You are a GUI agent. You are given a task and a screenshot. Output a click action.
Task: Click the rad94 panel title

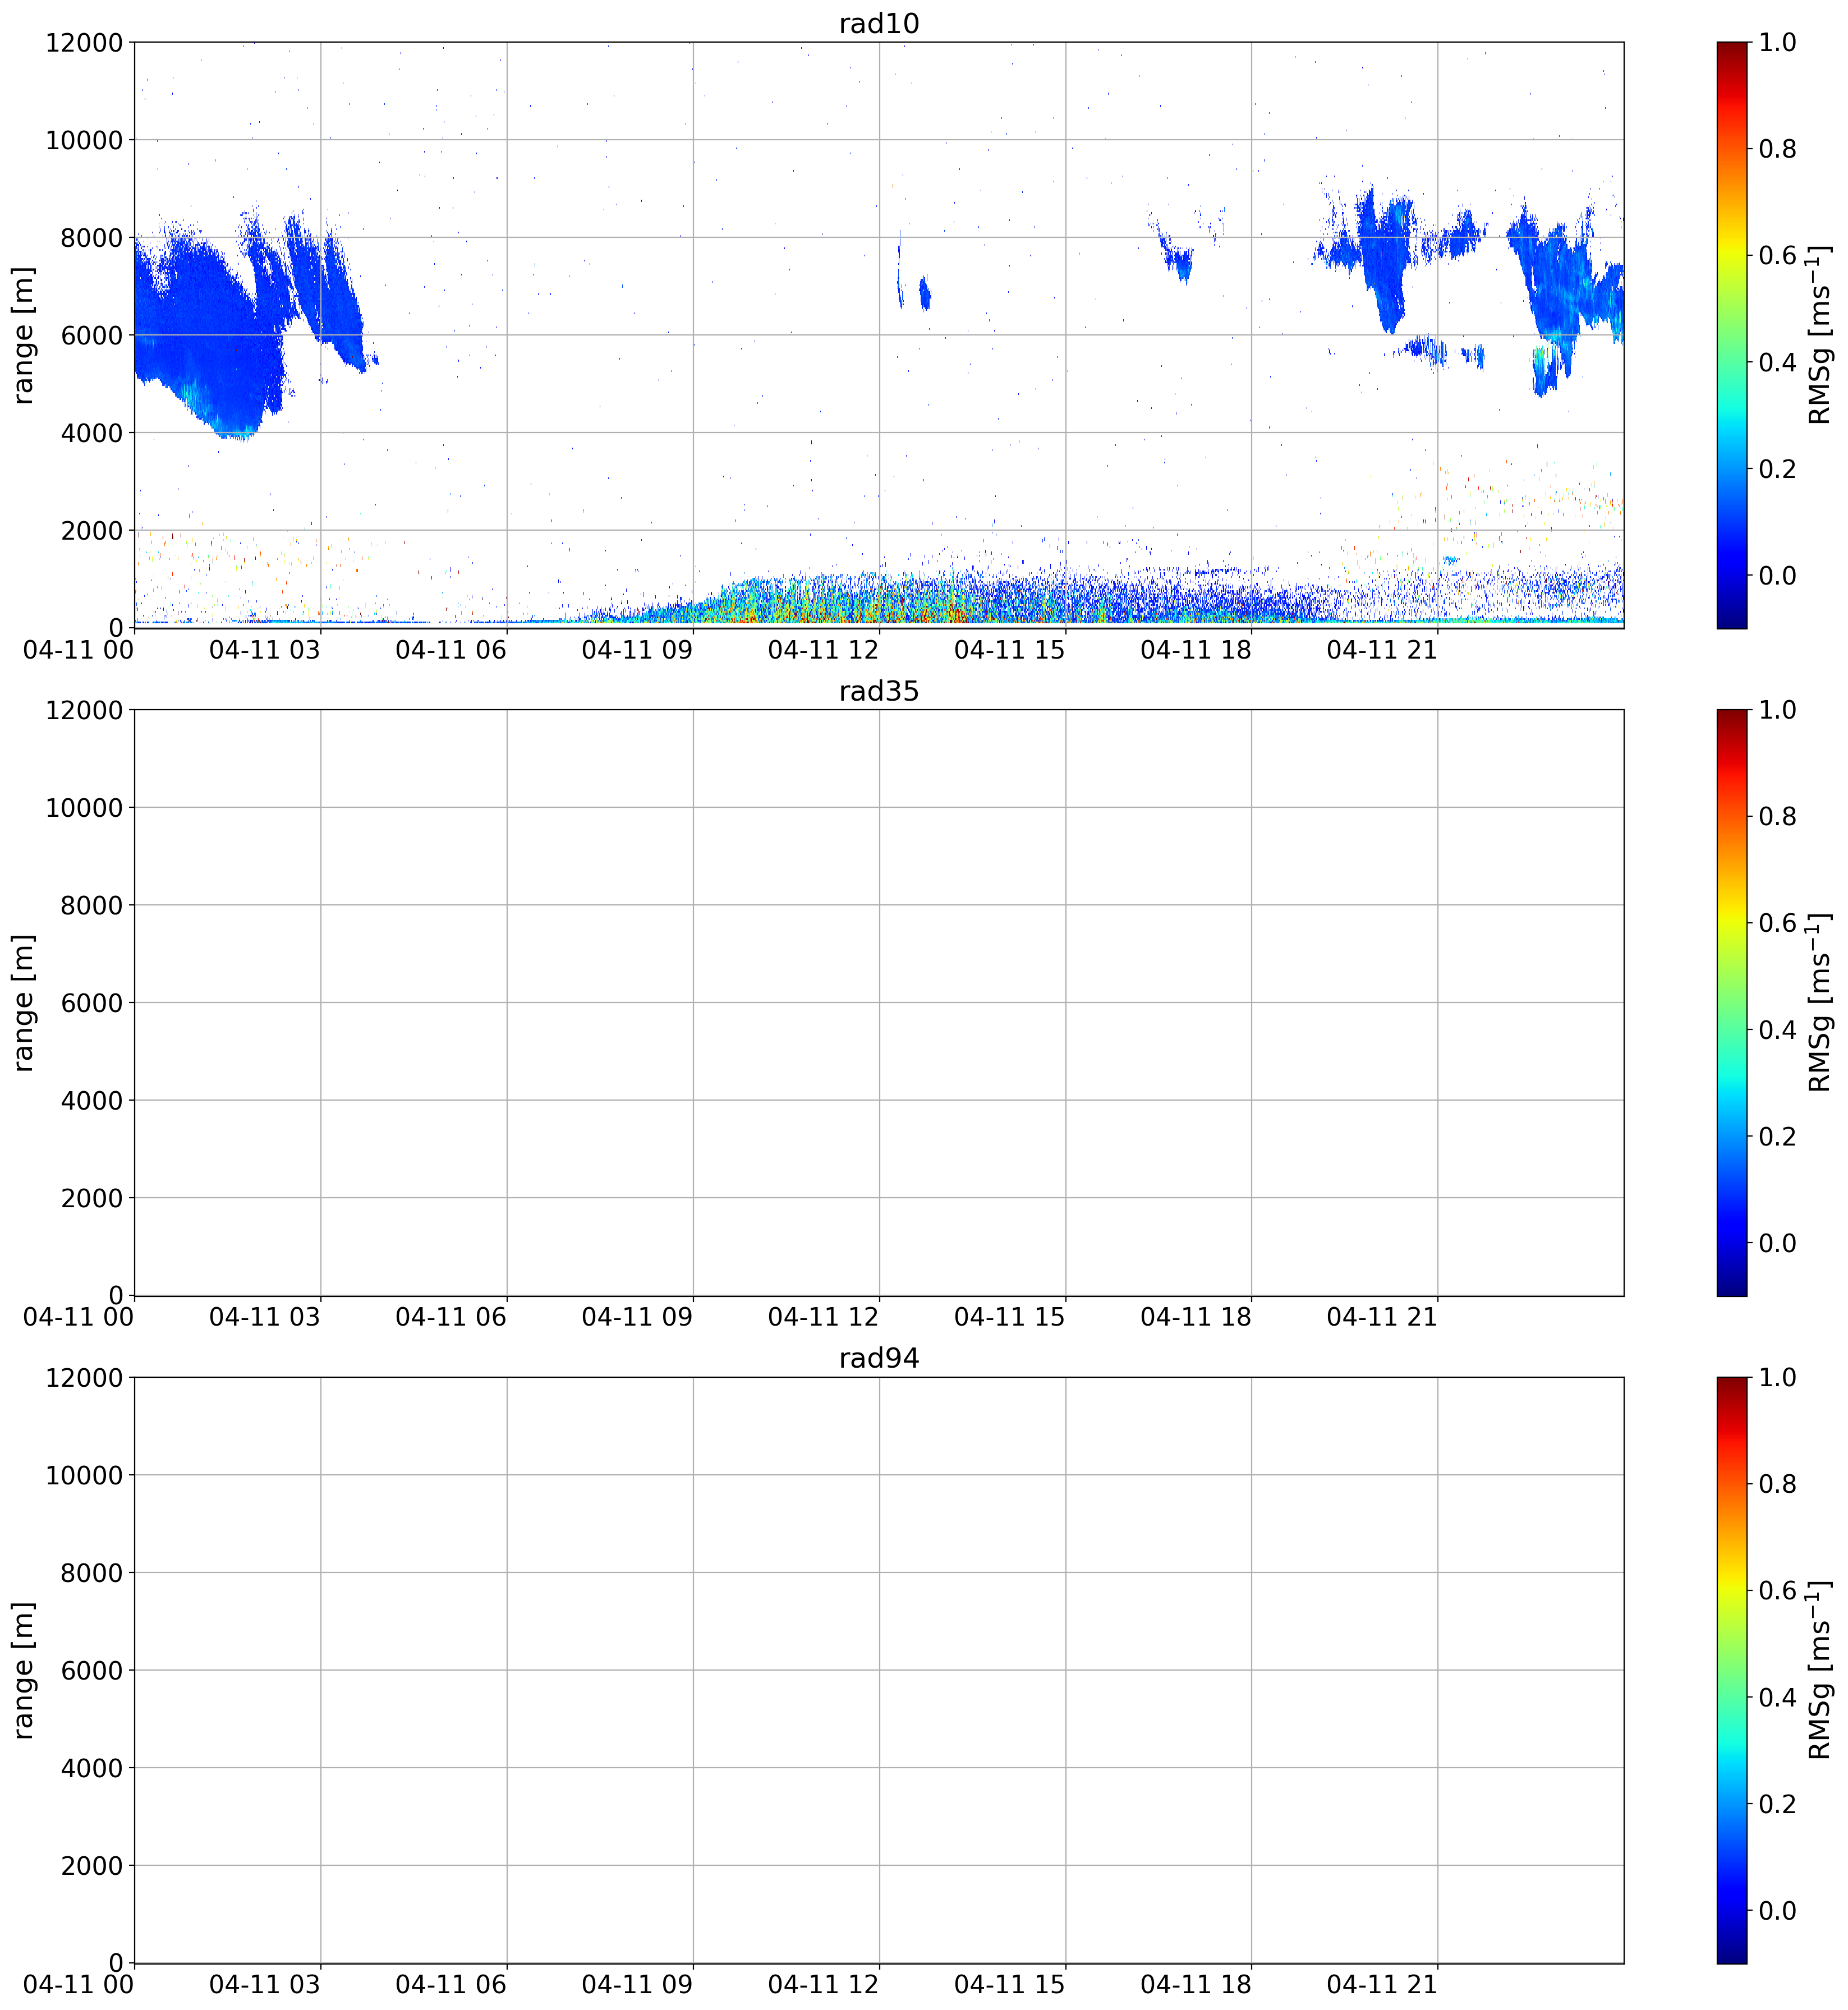pyautogui.click(x=879, y=1358)
